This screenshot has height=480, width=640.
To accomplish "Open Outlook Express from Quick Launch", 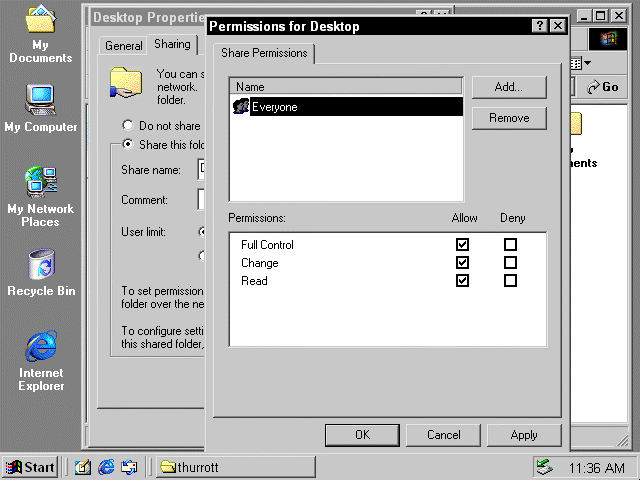I will (129, 467).
